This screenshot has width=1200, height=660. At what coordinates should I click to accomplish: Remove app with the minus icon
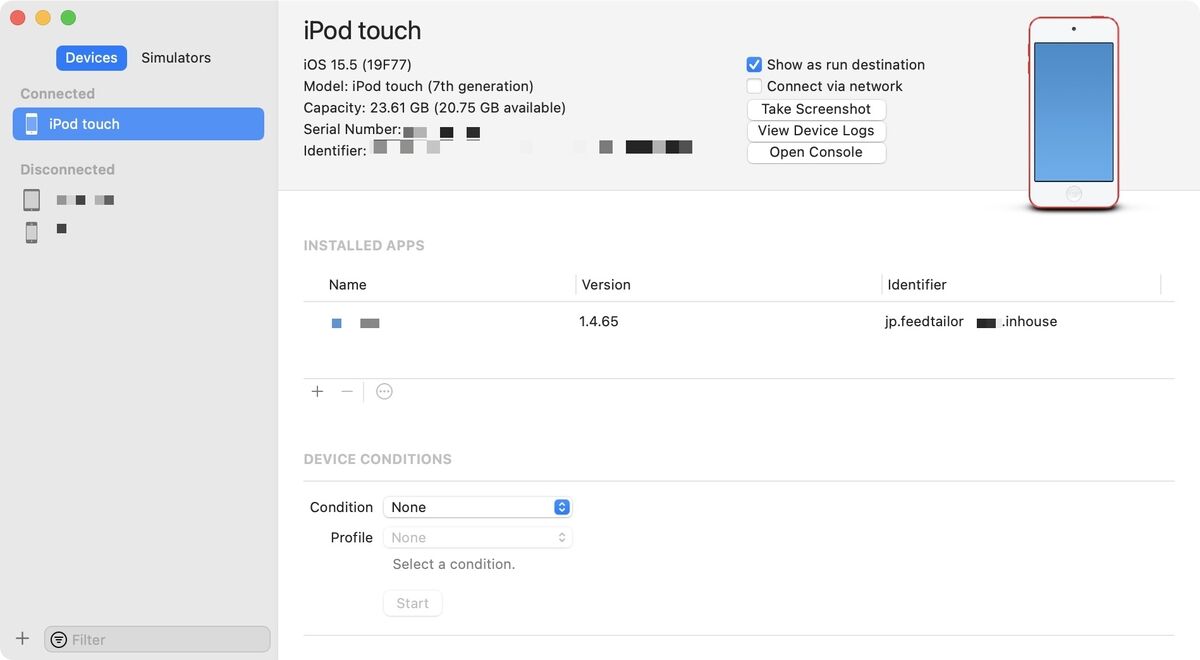point(347,391)
